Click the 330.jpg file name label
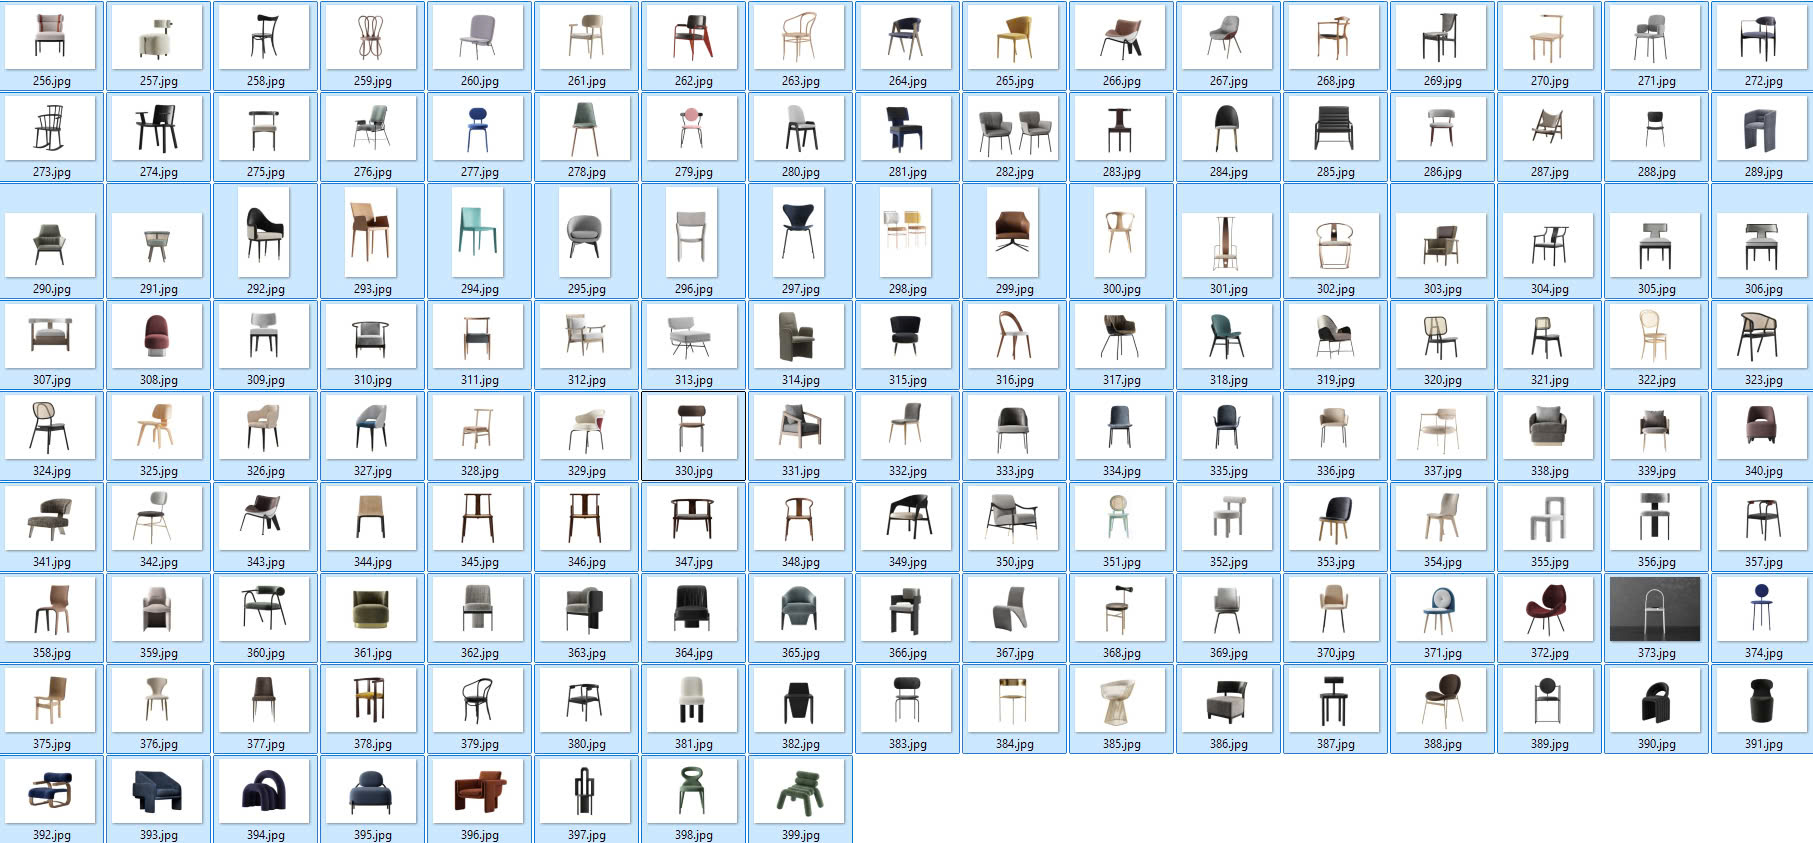 (693, 471)
